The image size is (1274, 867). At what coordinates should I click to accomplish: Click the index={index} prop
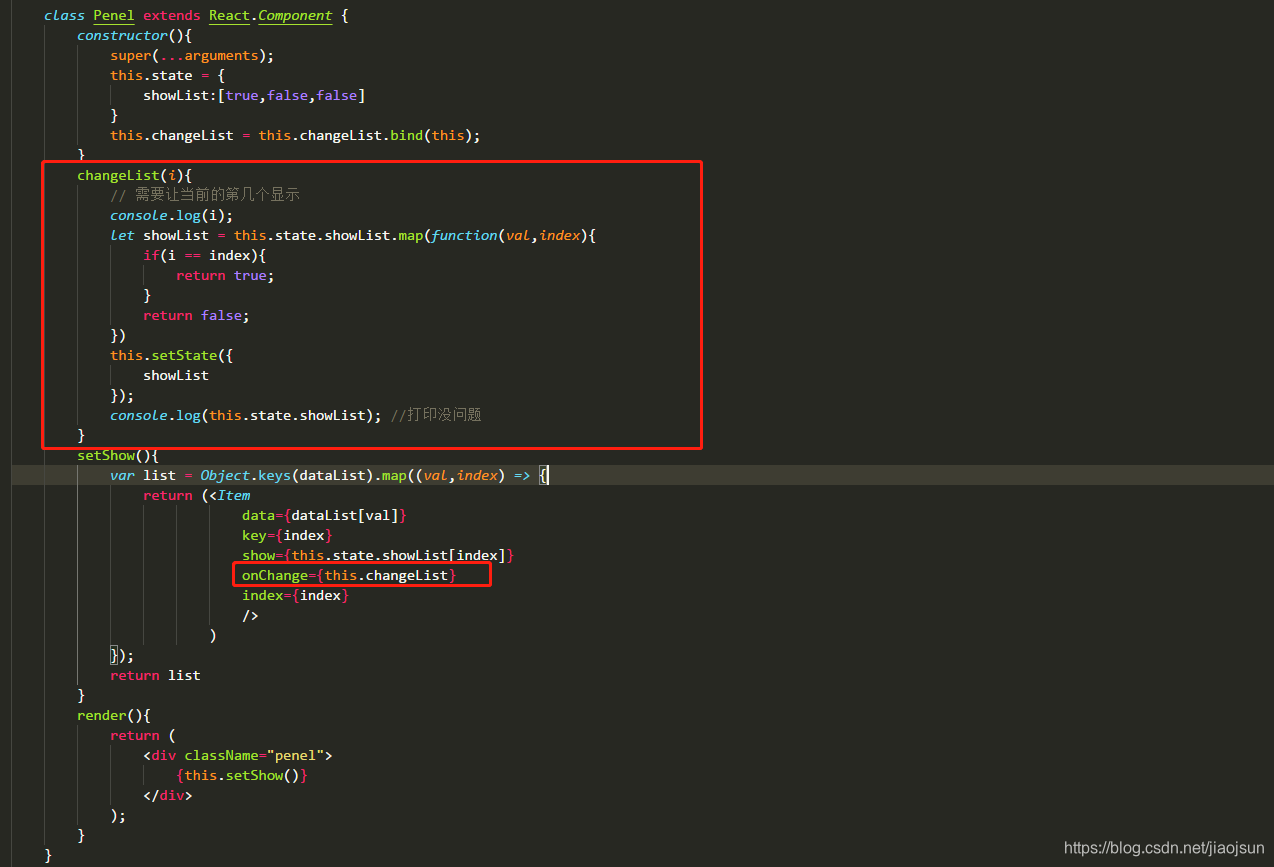point(295,596)
